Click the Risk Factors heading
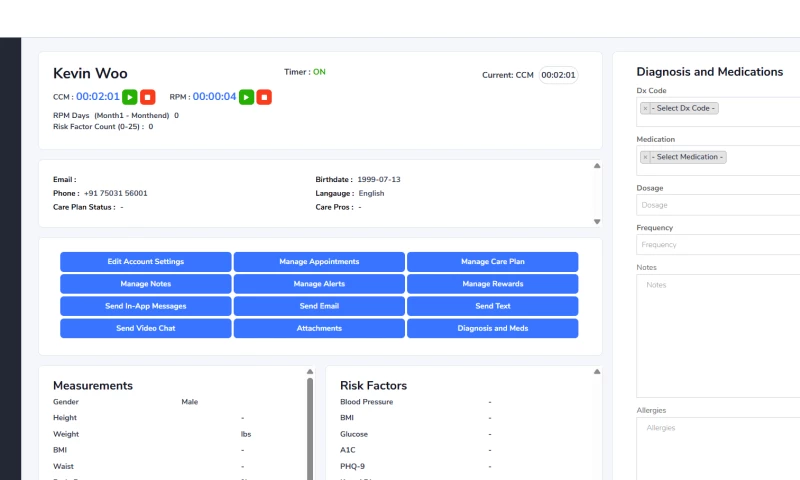 coord(373,386)
